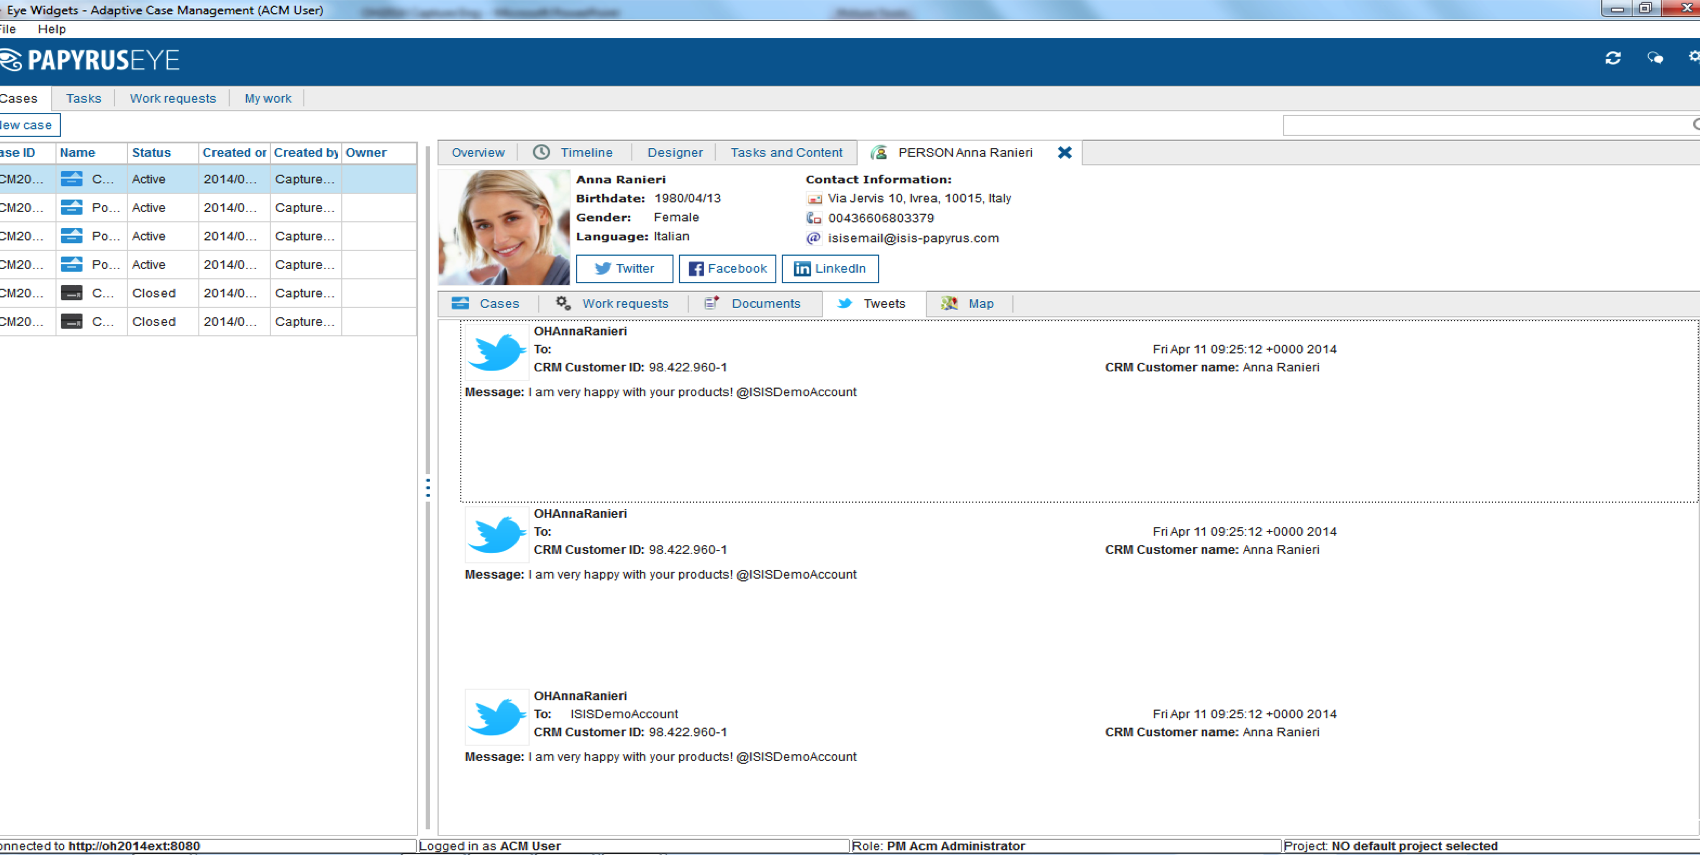Click the vertical splitter handle dots between panels

pos(428,488)
